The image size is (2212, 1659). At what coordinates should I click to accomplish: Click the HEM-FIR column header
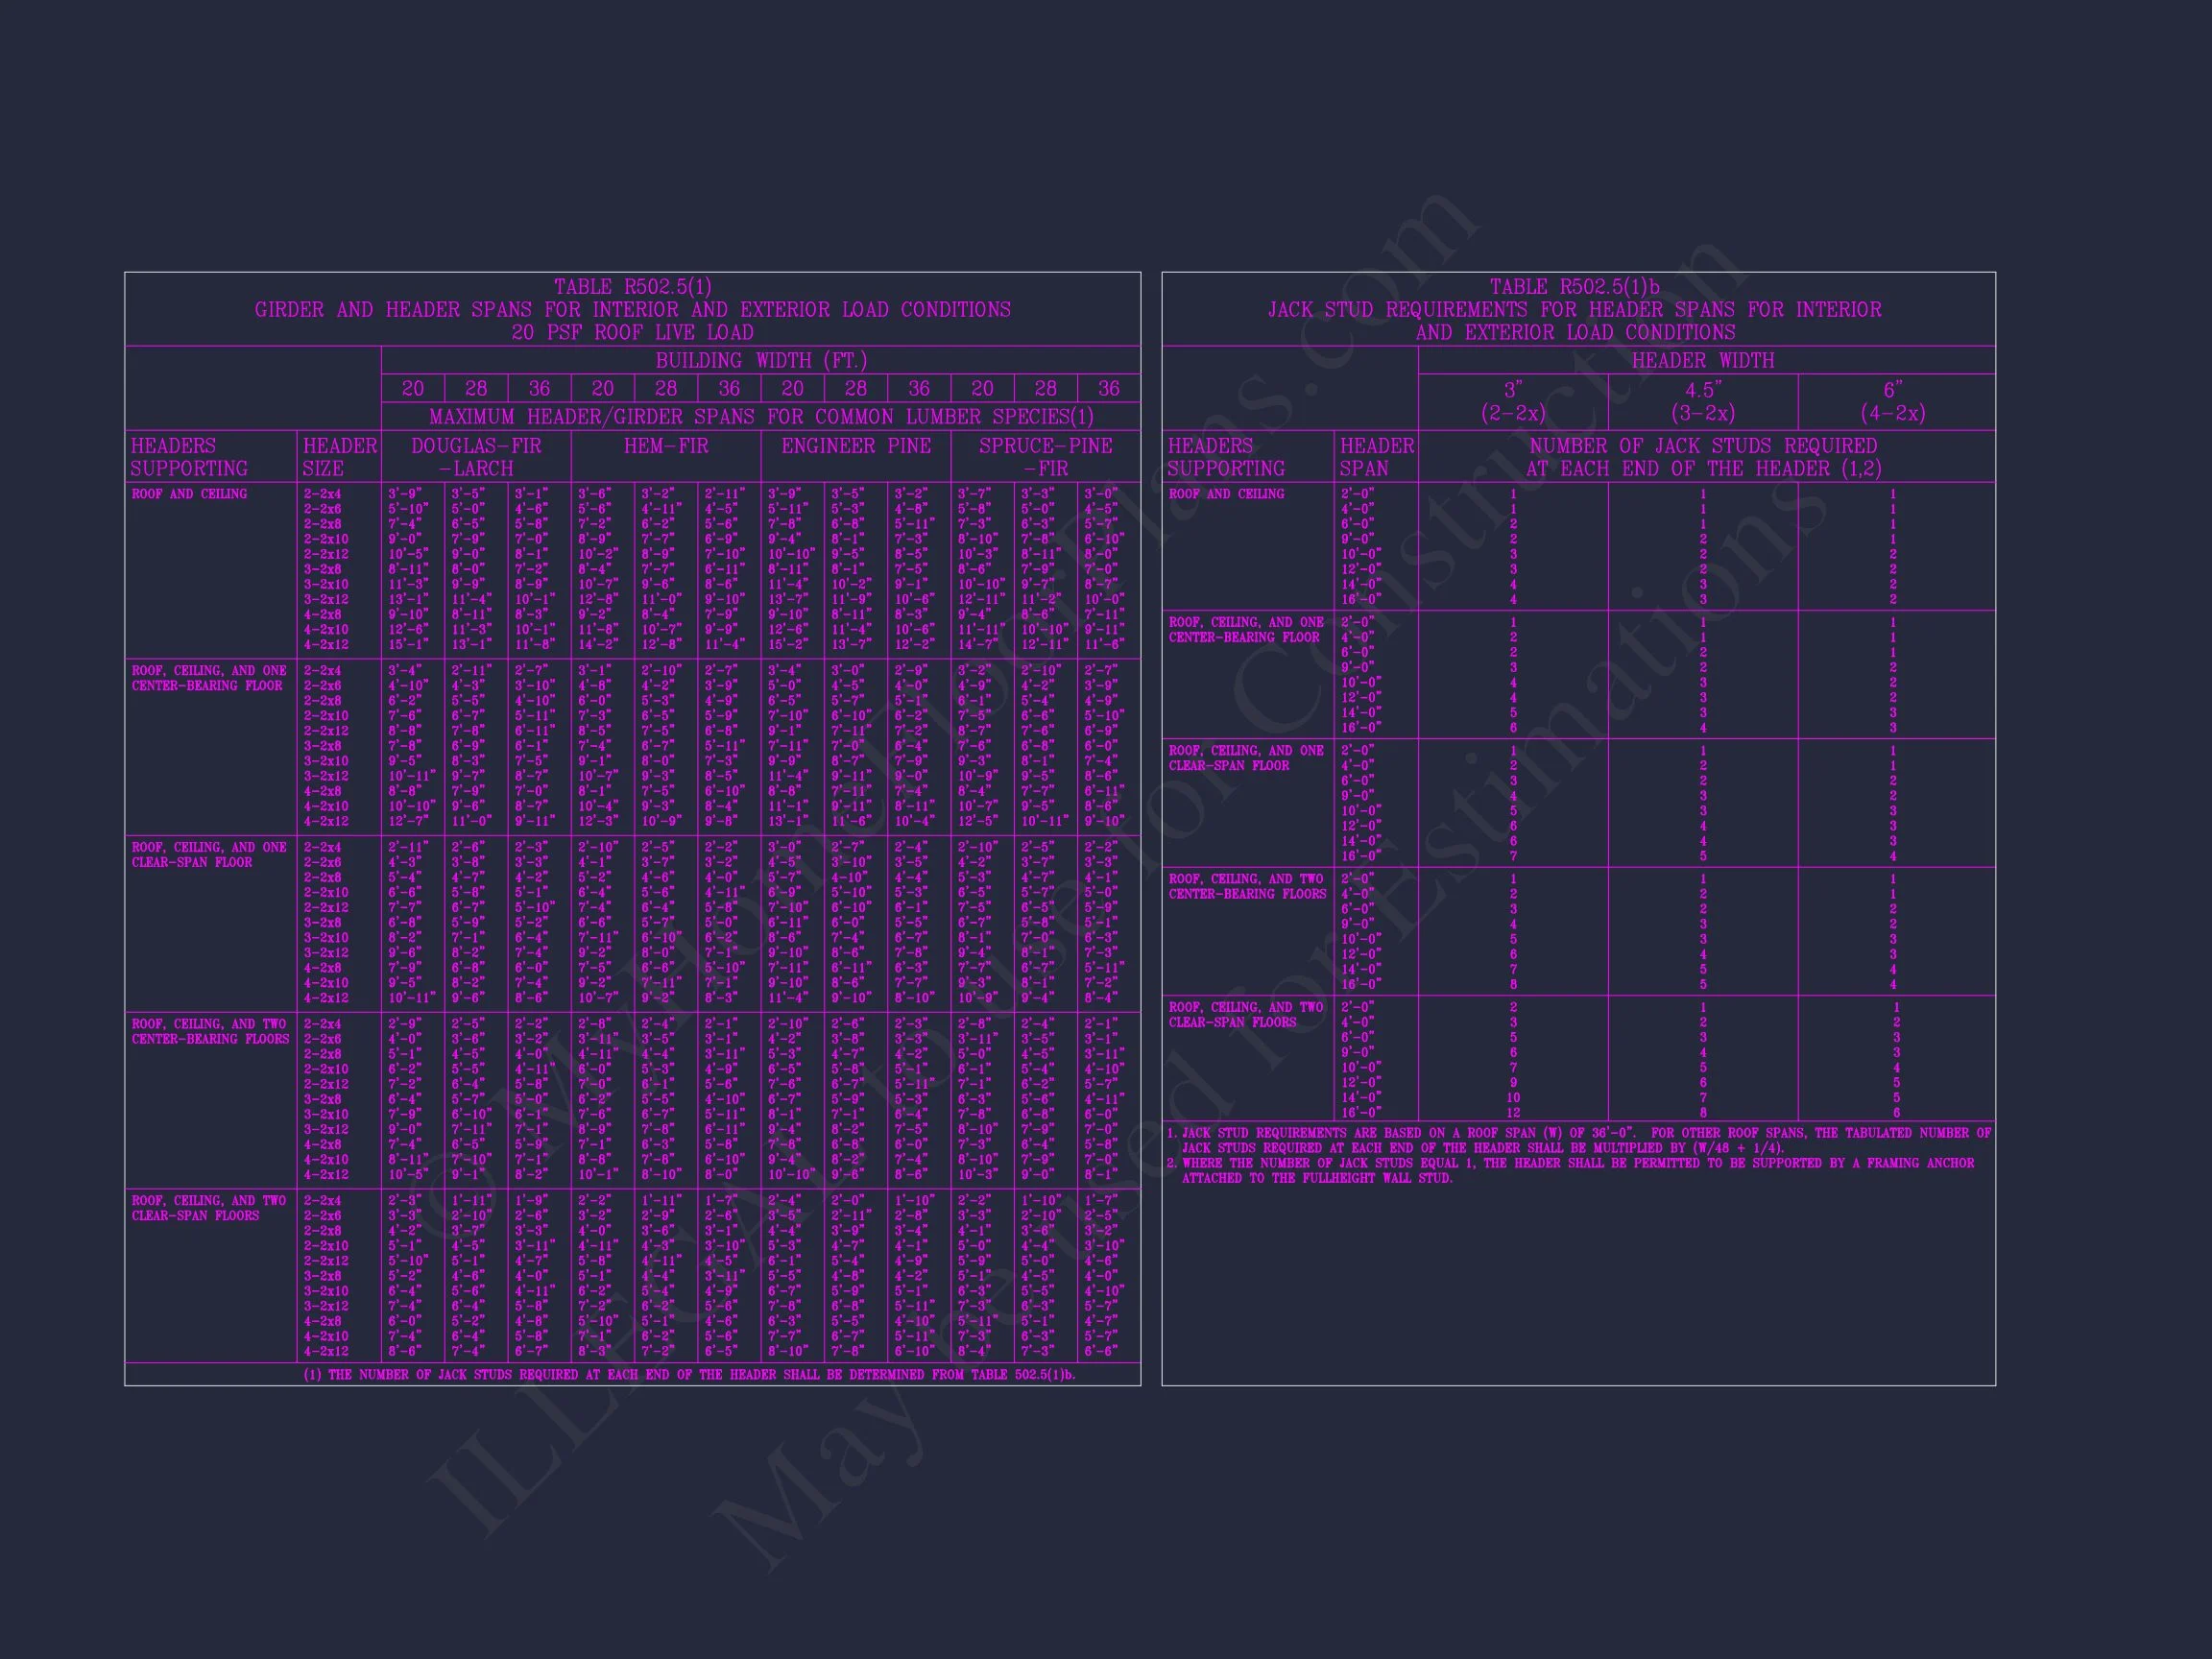point(666,446)
